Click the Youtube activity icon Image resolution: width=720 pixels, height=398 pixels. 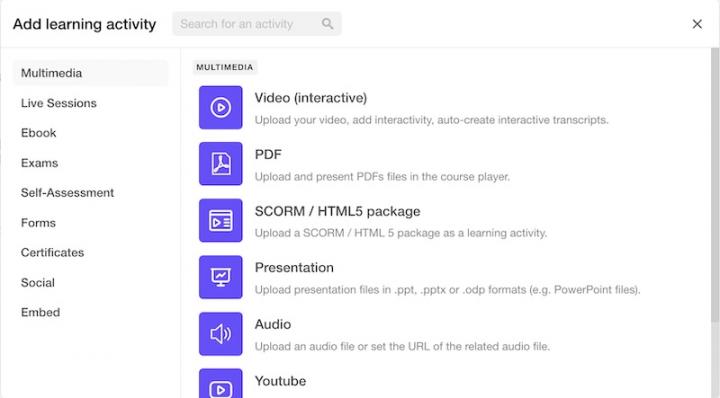220,384
